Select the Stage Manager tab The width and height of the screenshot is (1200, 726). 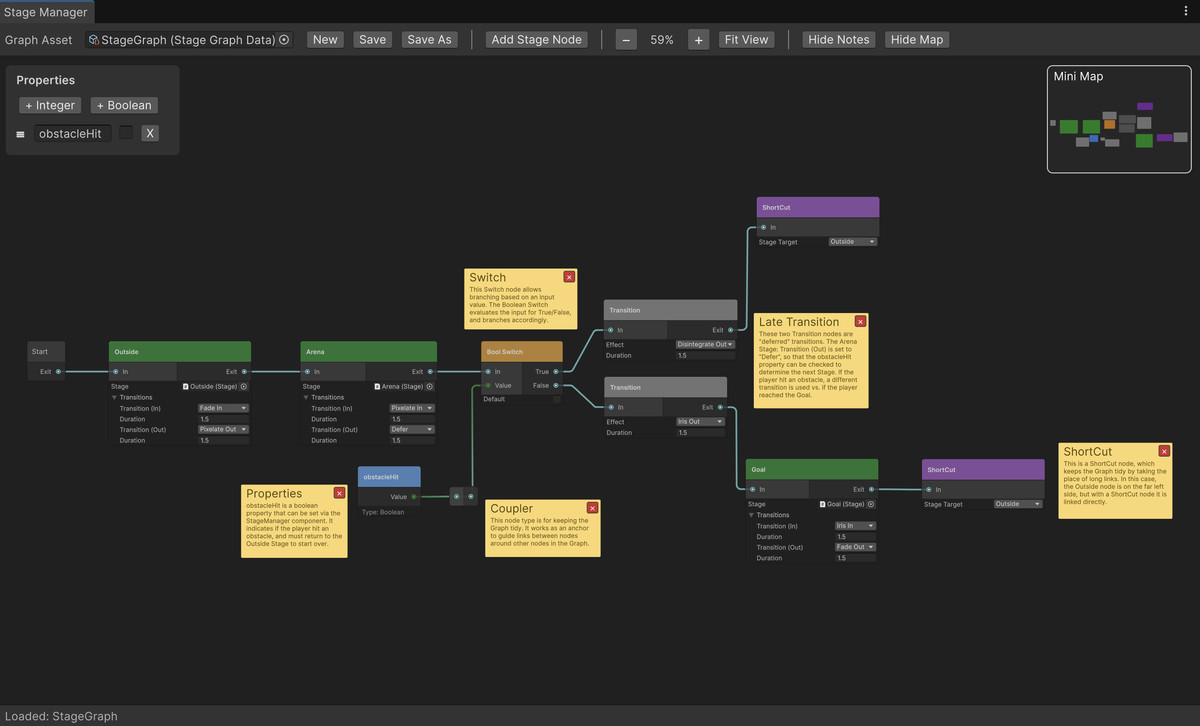click(x=46, y=12)
